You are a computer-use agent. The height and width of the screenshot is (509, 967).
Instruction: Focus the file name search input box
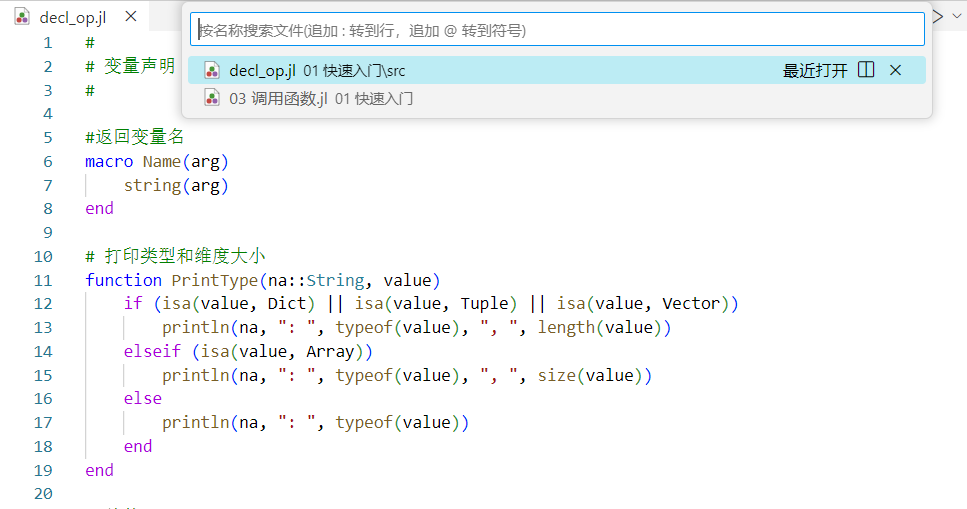tap(557, 30)
